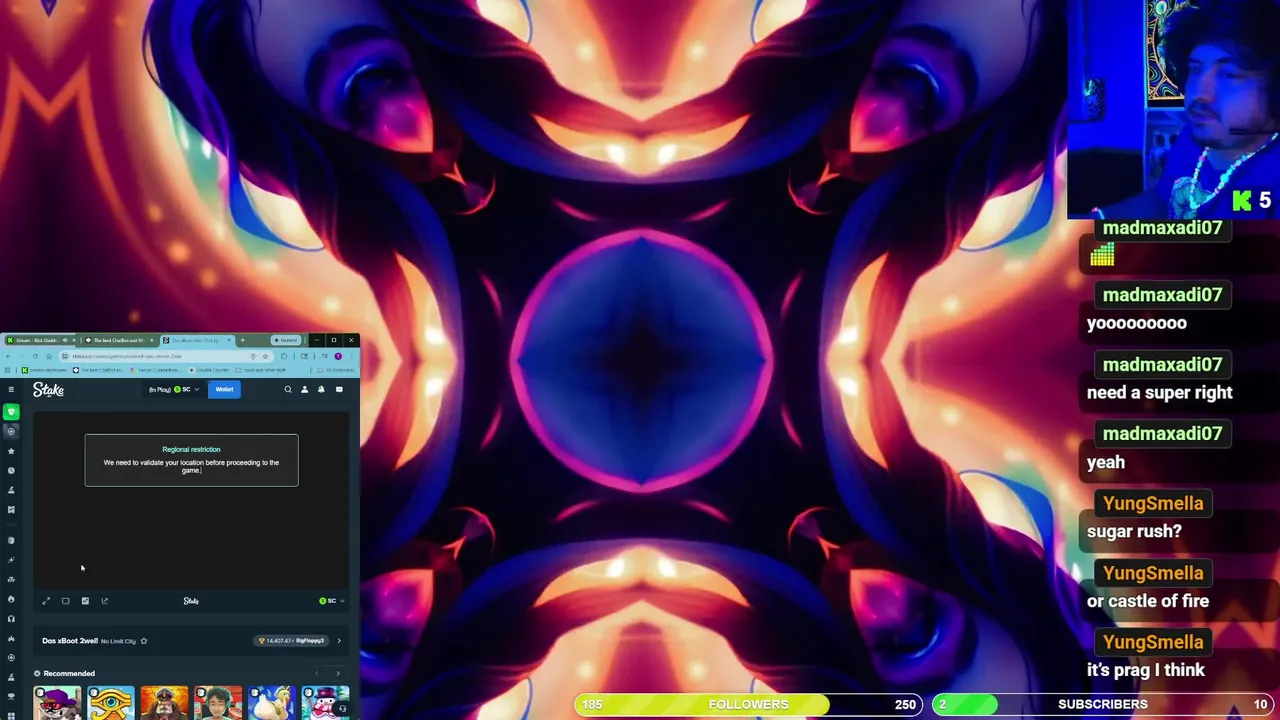
Task: Expand the SC dropdown below the game
Action: tap(332, 601)
